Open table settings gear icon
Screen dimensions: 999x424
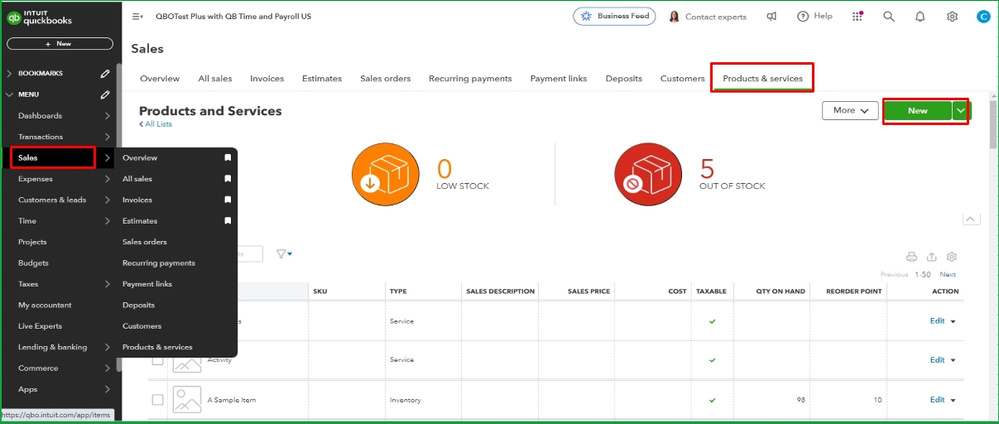[x=952, y=257]
